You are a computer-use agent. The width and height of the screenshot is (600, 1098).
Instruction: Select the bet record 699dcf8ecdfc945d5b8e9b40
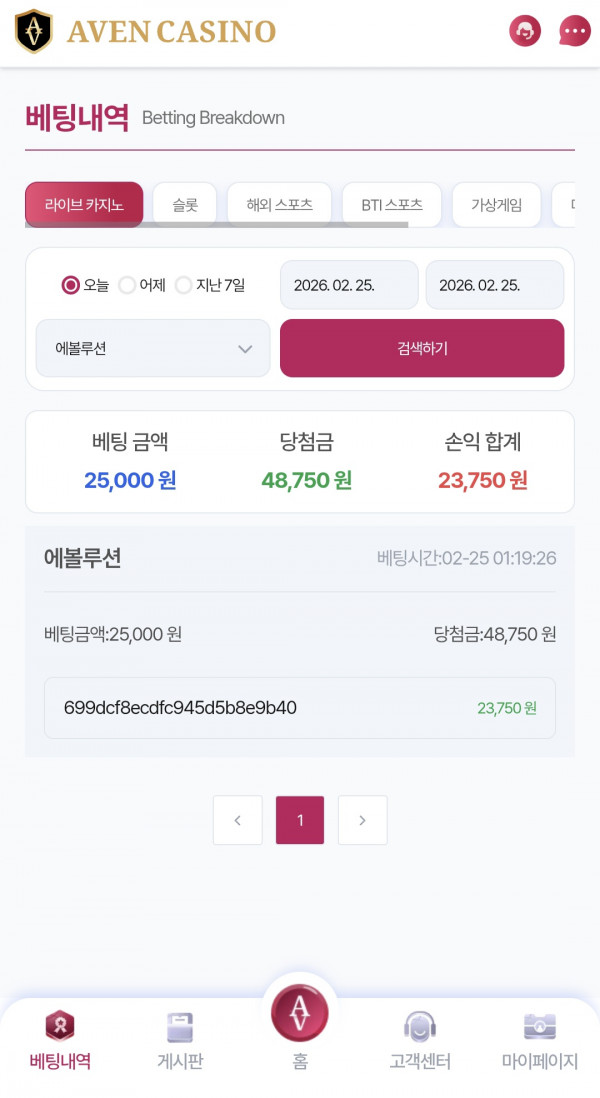point(299,708)
